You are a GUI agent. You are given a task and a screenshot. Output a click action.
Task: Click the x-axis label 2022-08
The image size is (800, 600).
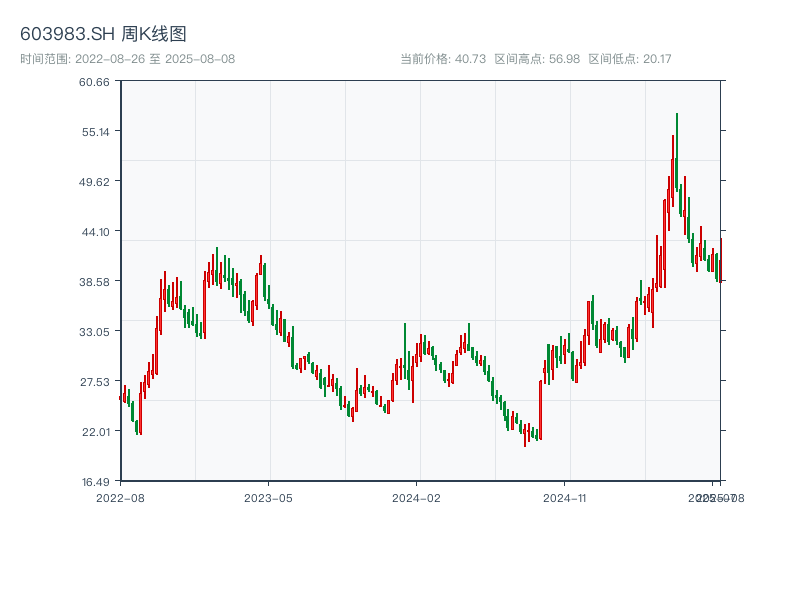pos(120,498)
